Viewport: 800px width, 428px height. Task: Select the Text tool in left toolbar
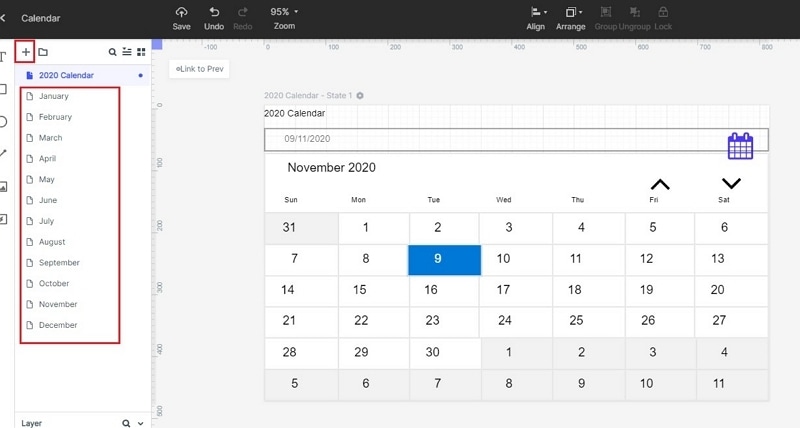[3, 57]
